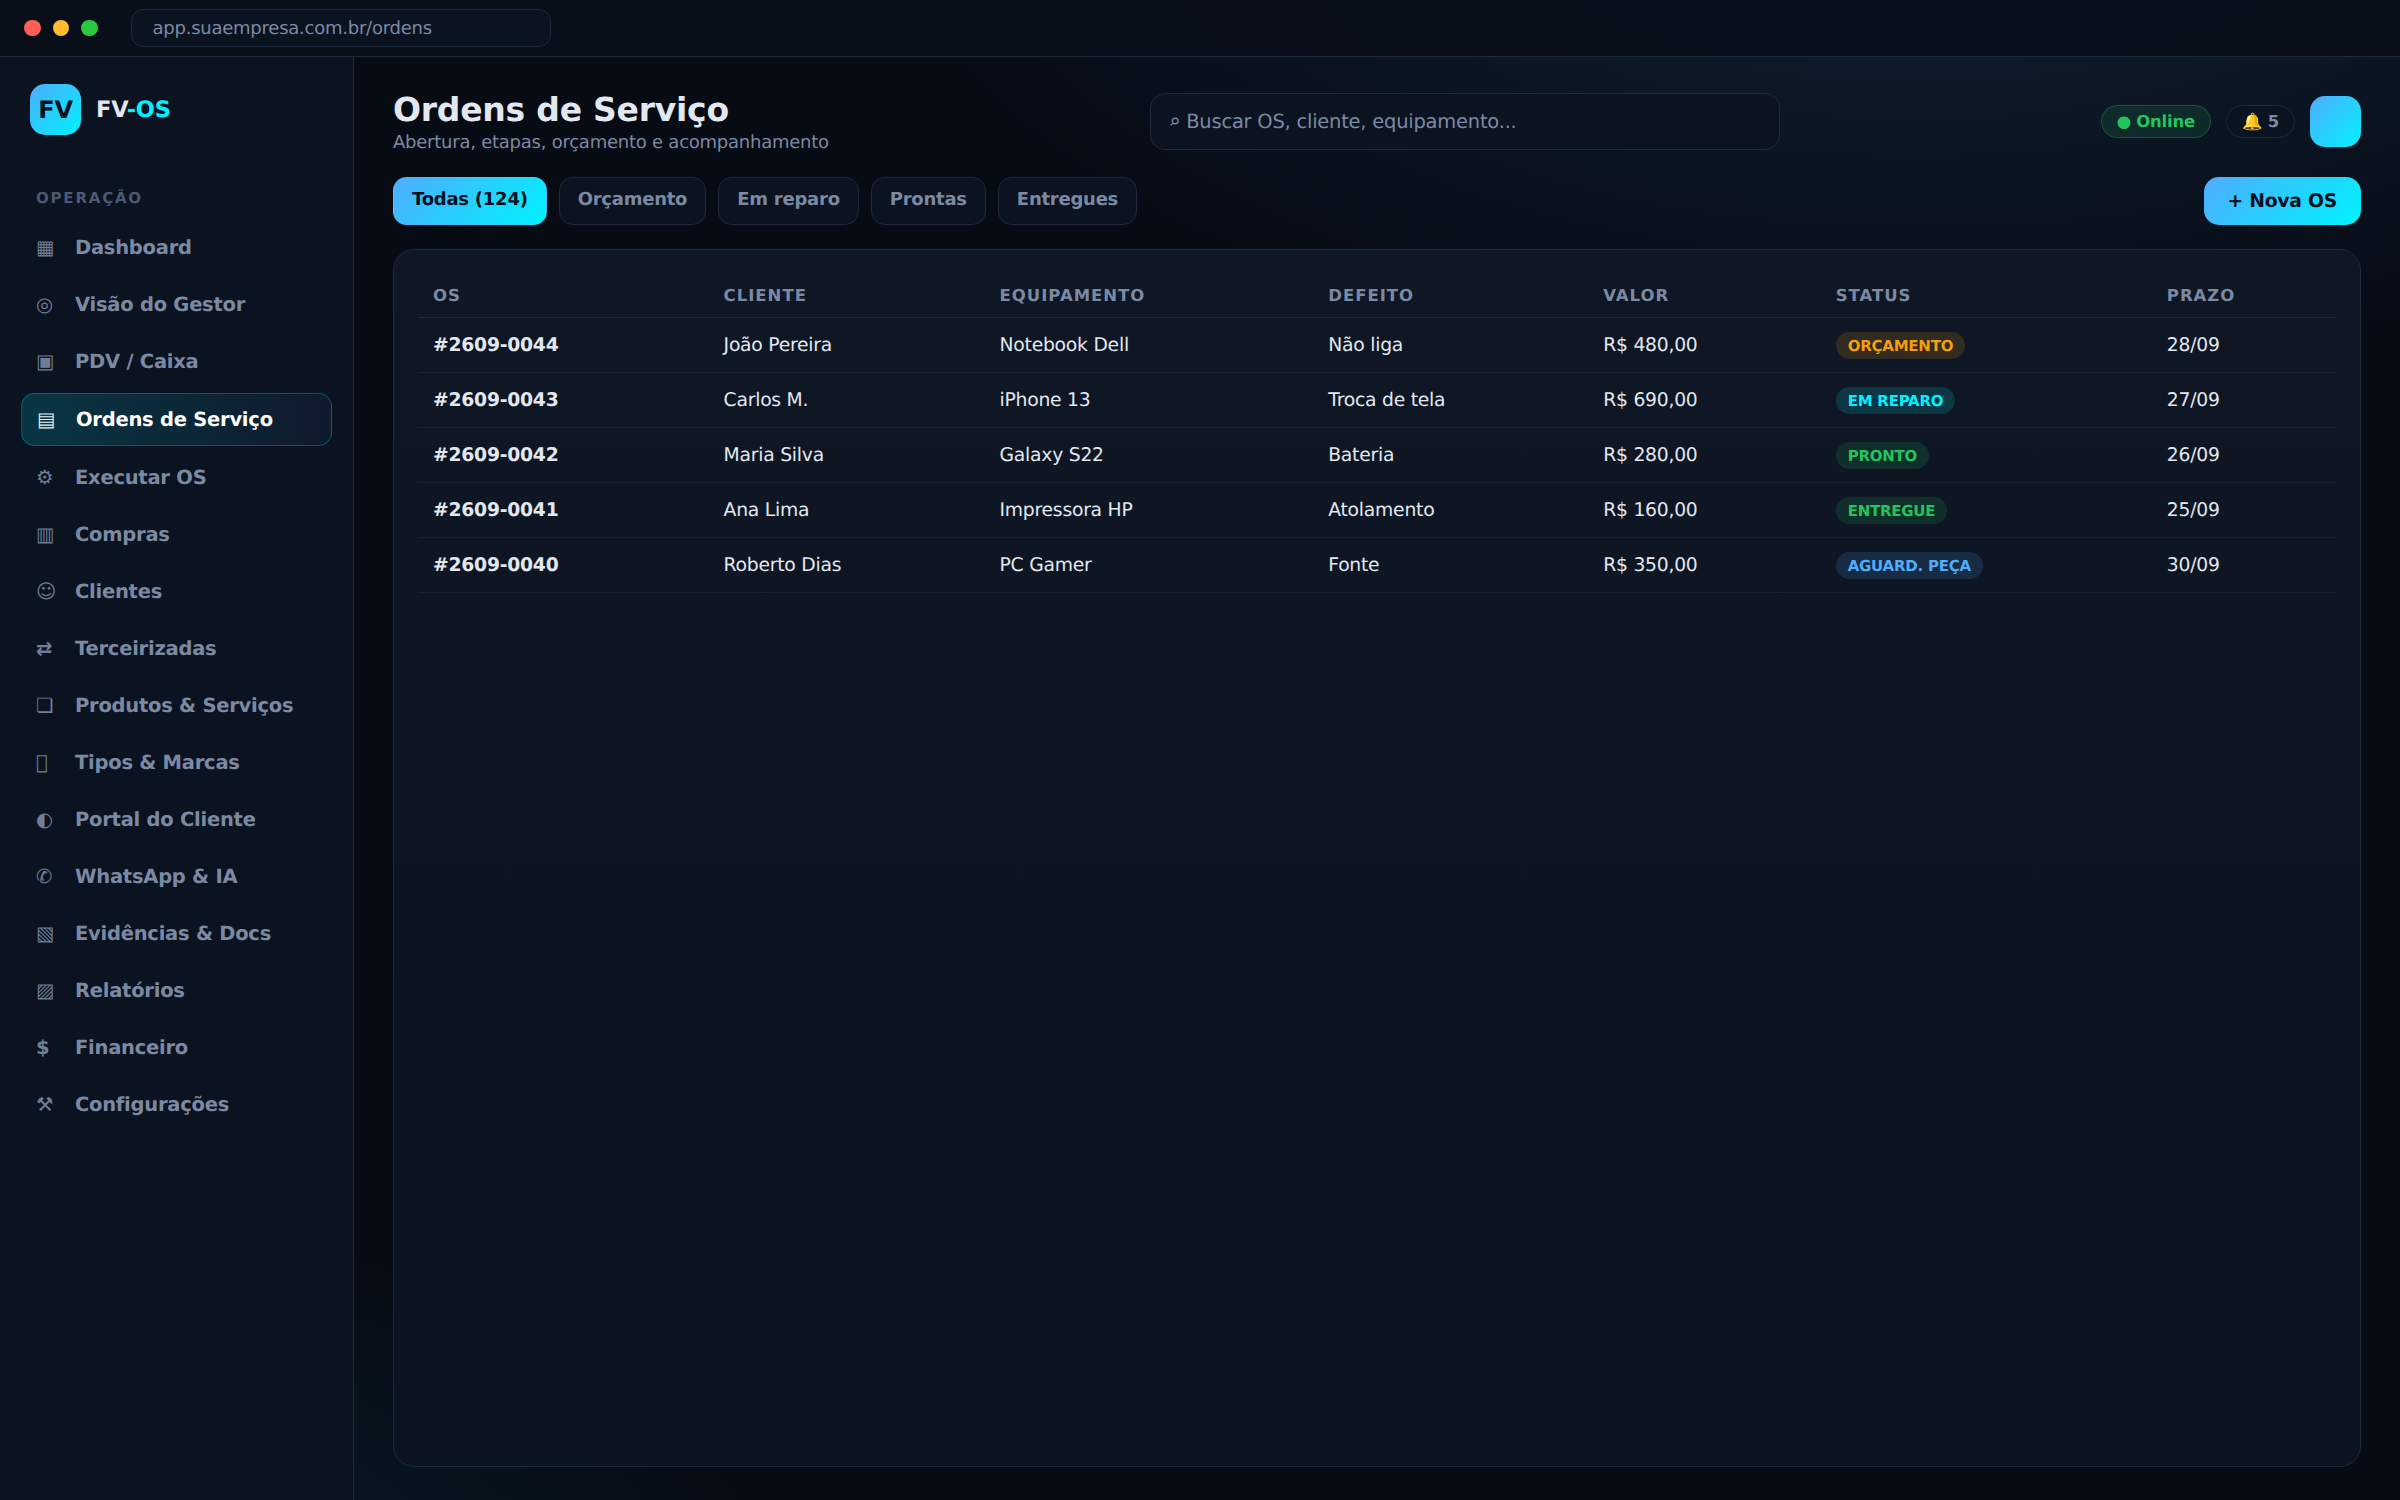Focus the Buscar OS search field
2400x1500 pixels.
[x=1464, y=122]
